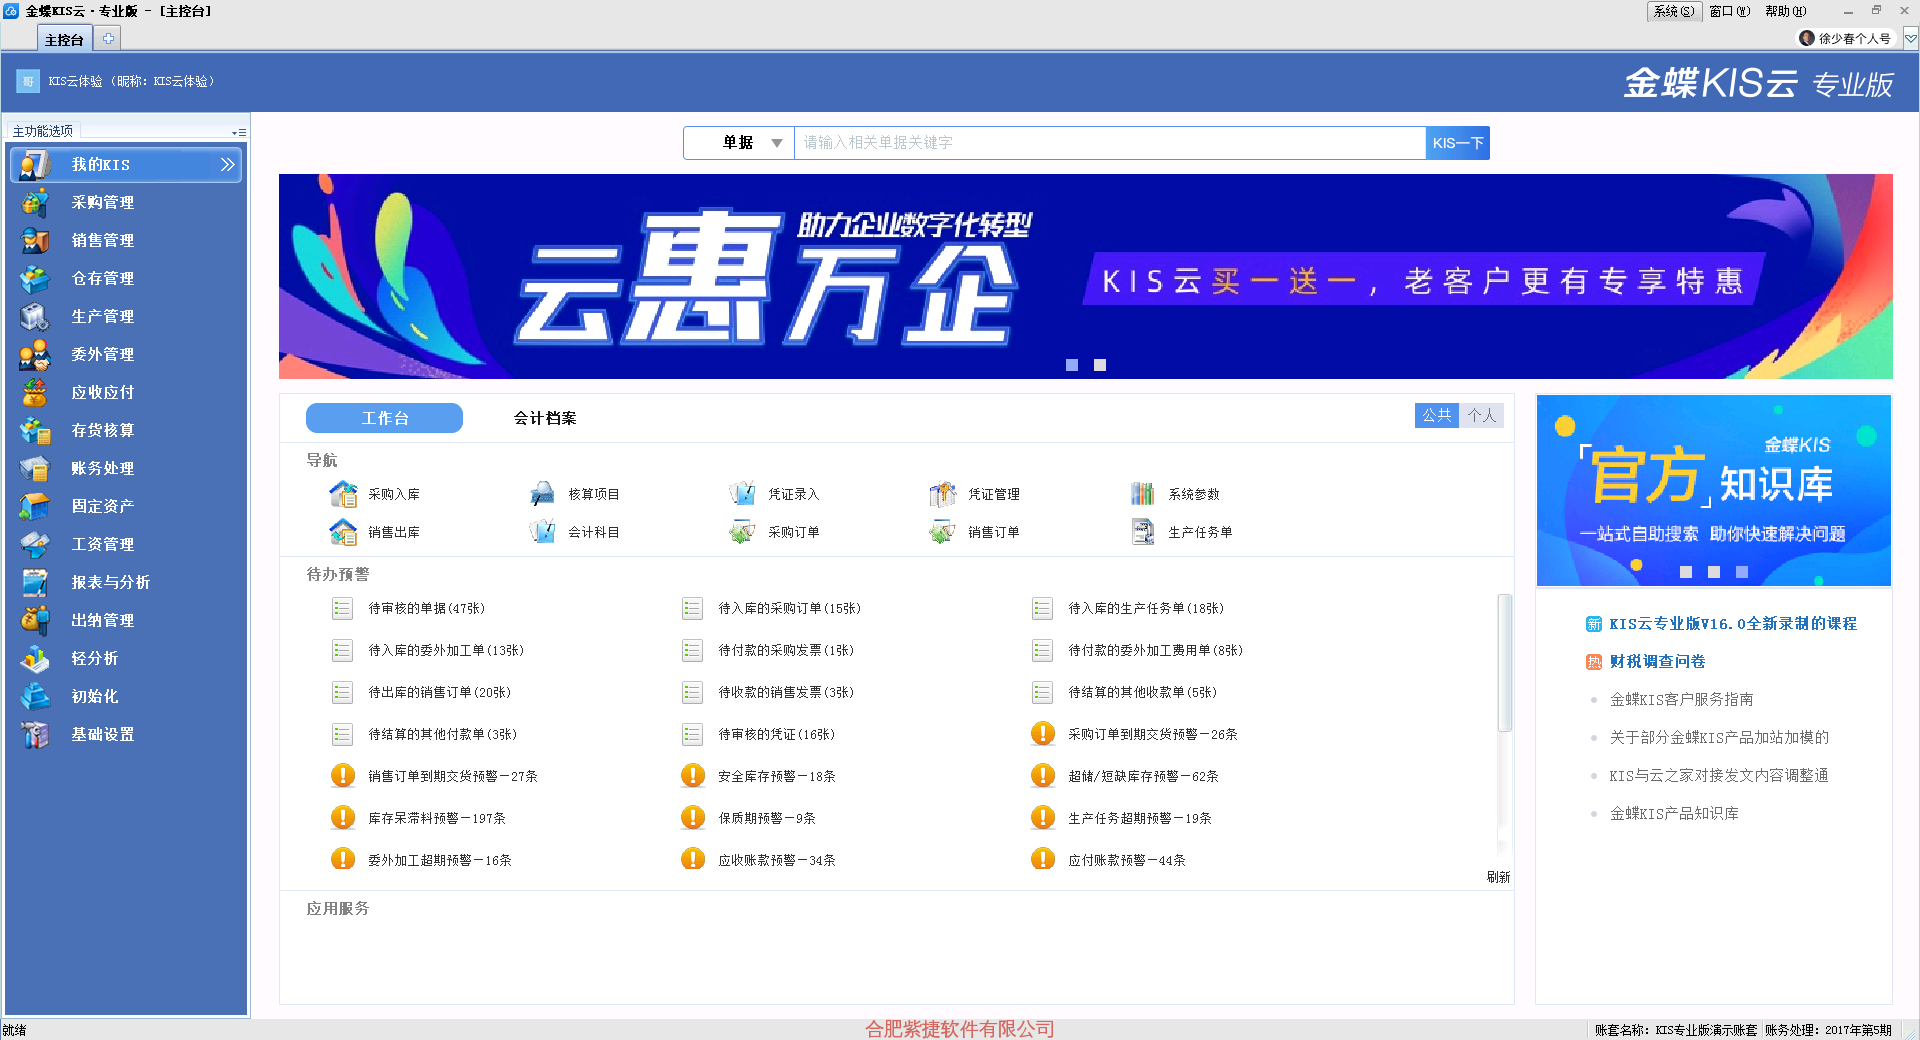
Task: Click the 生产任务单 navigation icon
Action: [x=1143, y=532]
